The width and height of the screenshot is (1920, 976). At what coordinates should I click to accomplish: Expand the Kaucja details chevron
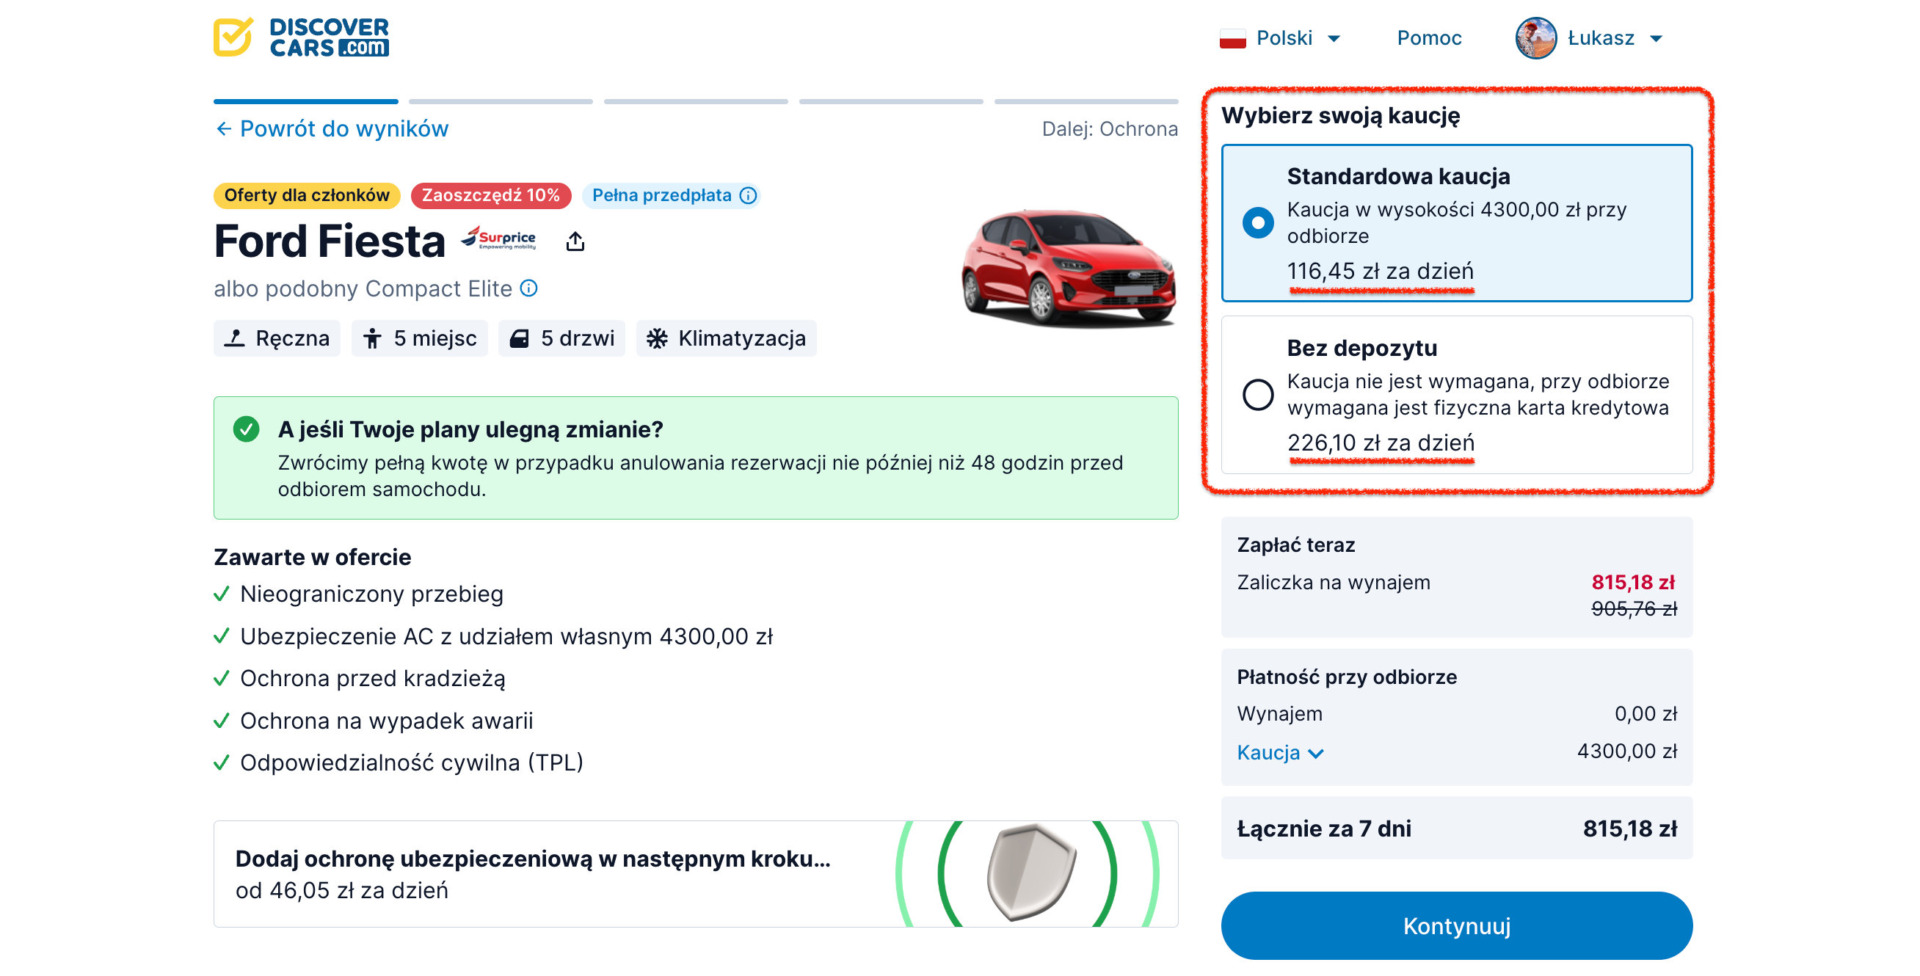point(1316,754)
